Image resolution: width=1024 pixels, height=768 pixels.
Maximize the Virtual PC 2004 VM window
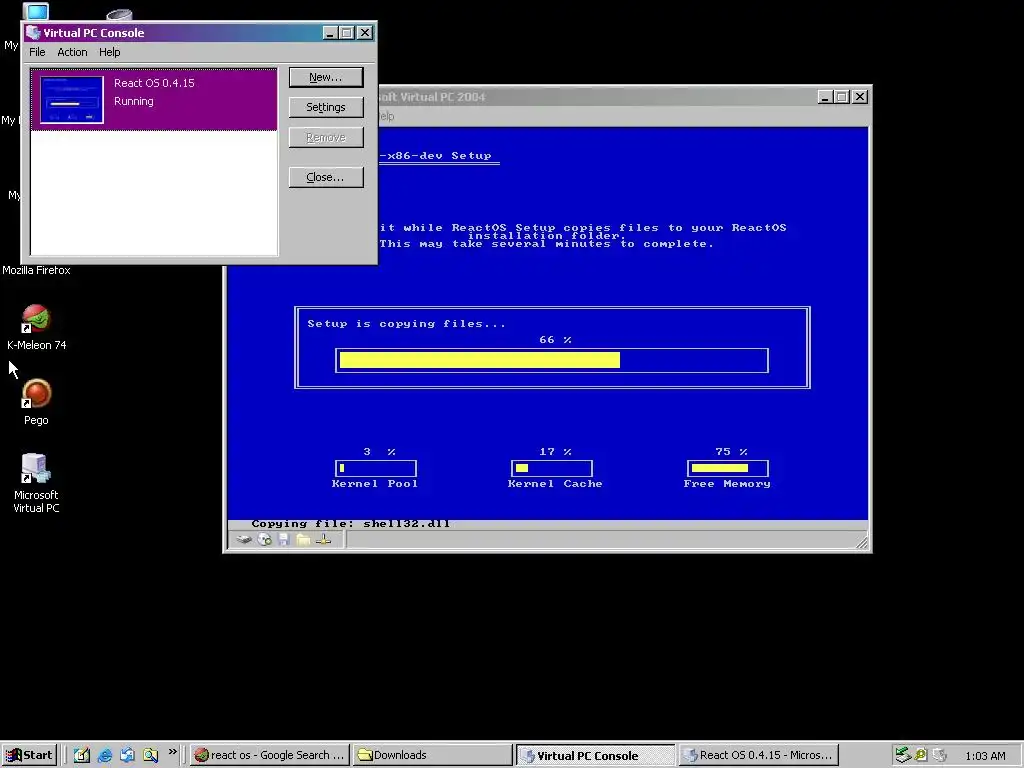point(842,97)
